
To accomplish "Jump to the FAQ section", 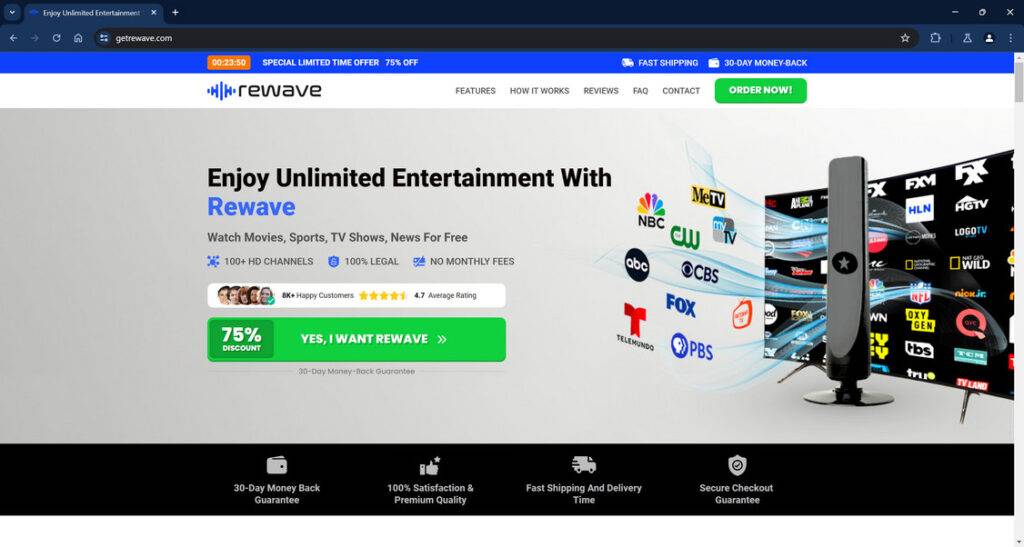I will (x=641, y=91).
